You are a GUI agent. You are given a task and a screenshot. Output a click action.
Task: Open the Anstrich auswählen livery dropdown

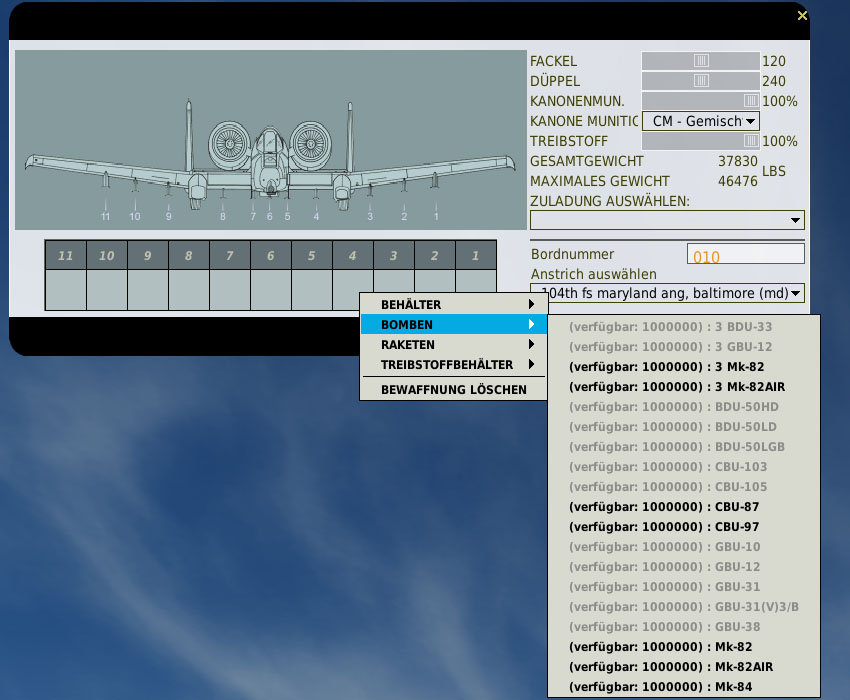(667, 293)
